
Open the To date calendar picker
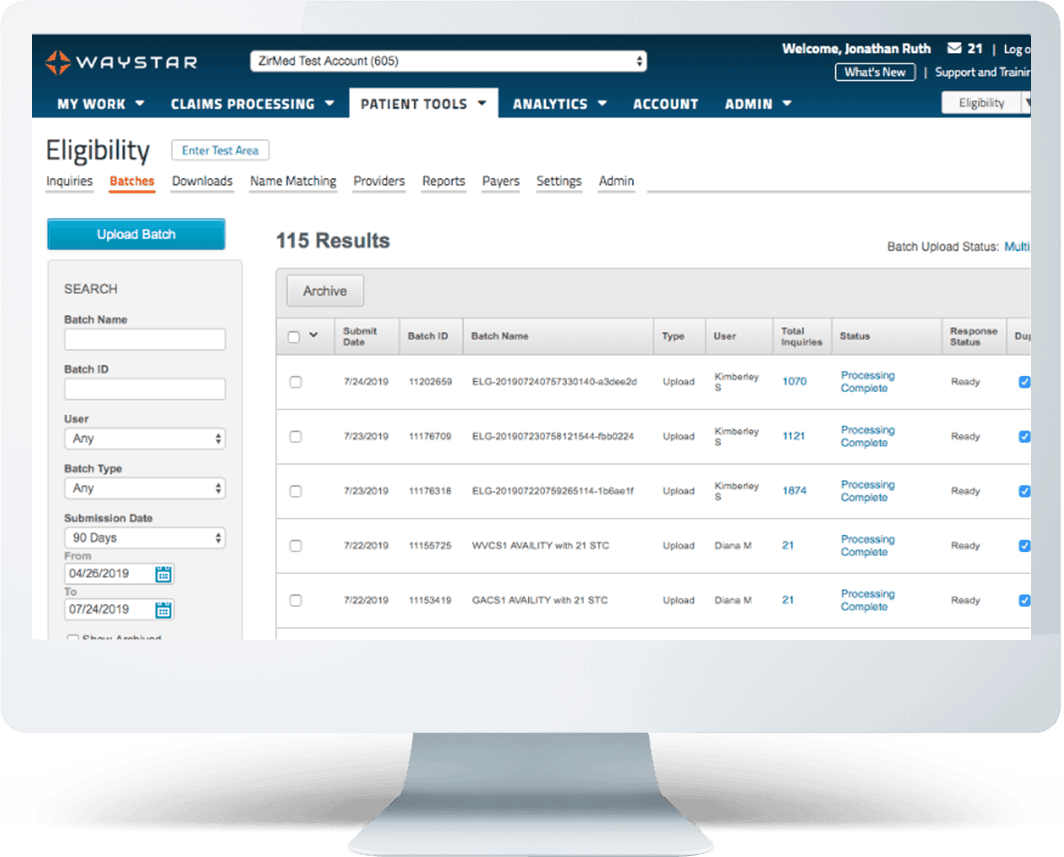point(164,609)
